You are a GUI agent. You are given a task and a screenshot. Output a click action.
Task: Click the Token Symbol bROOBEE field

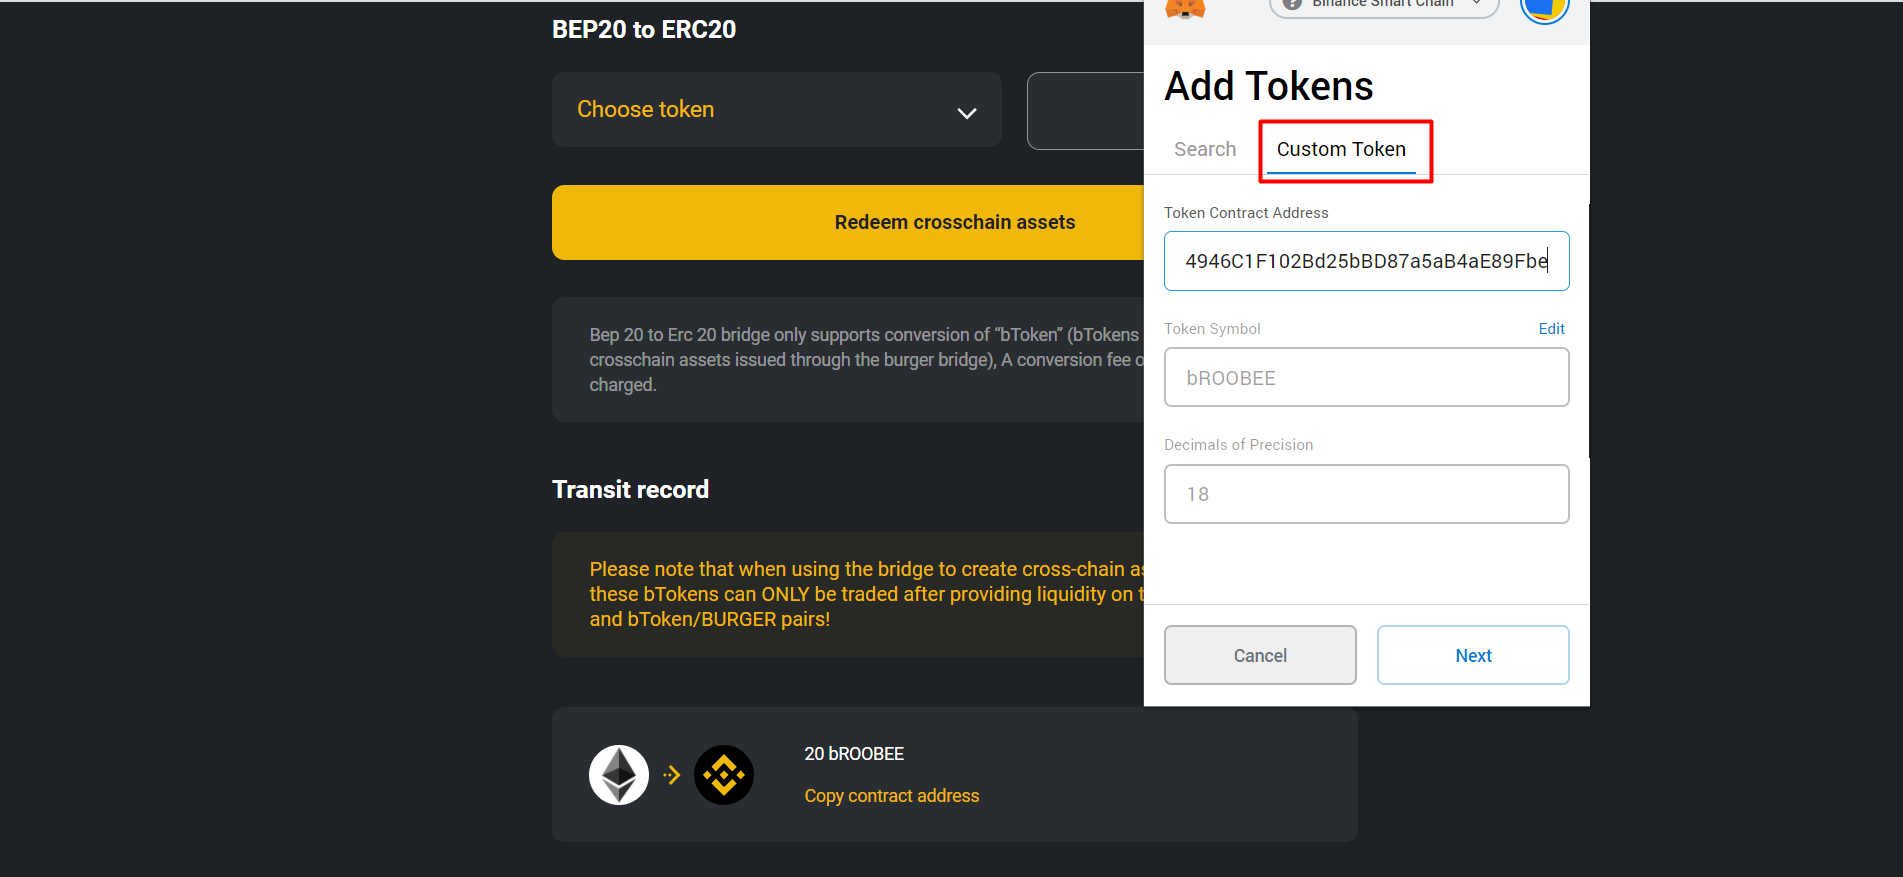pyautogui.click(x=1367, y=377)
